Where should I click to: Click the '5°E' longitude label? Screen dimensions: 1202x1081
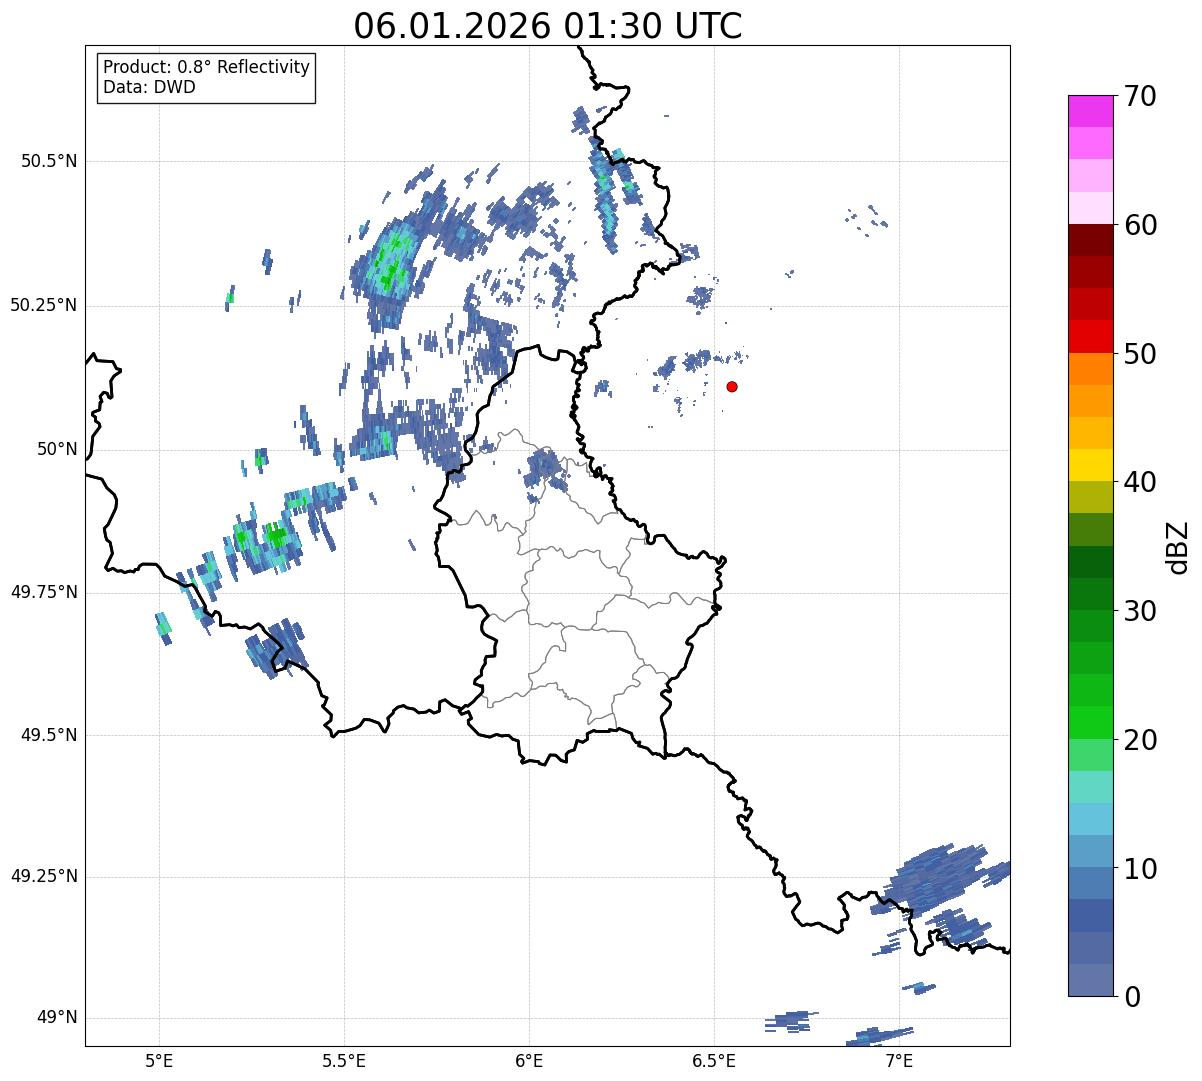click(159, 1060)
